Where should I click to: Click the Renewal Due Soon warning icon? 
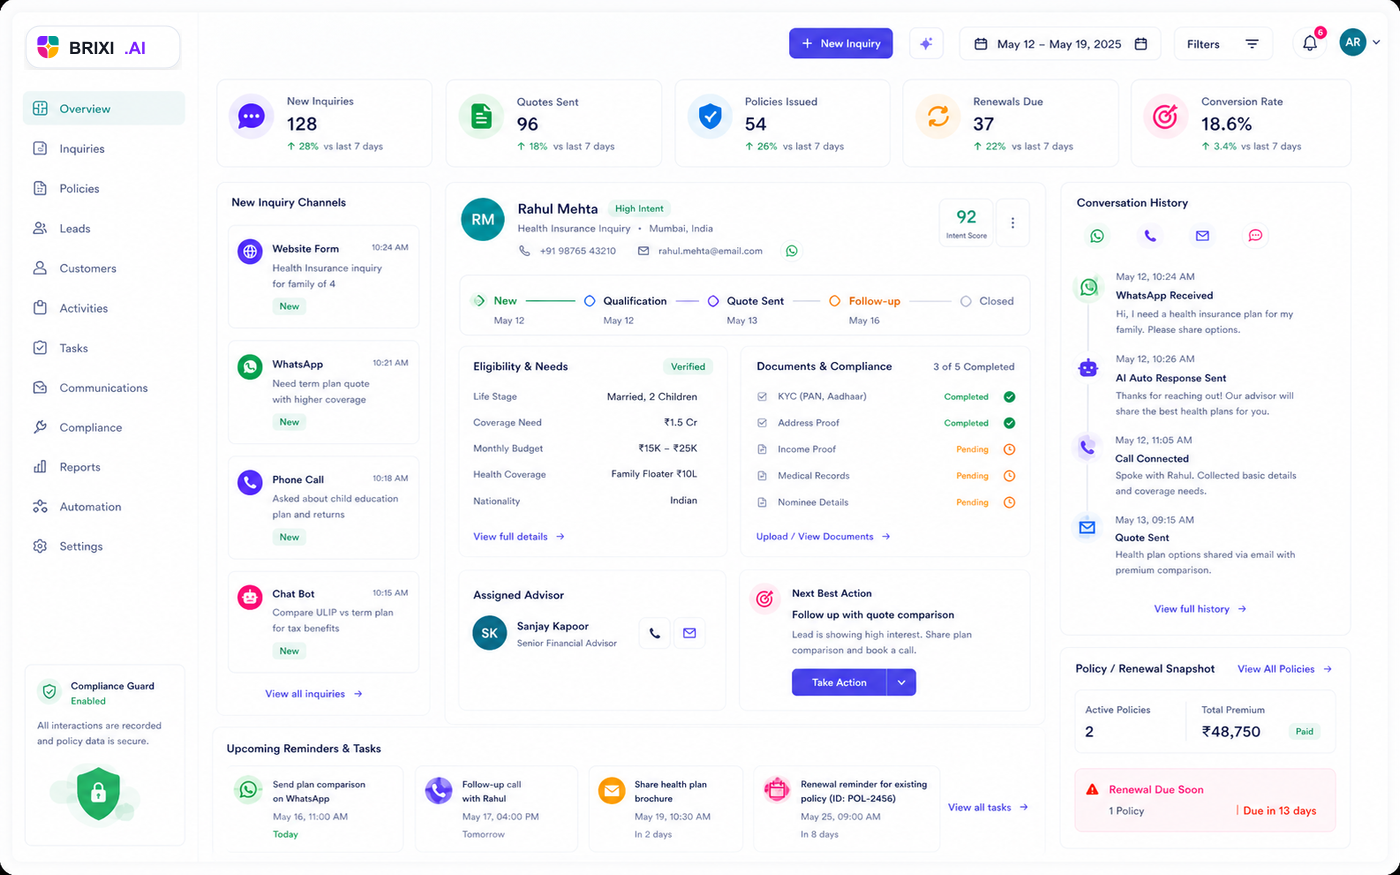(x=1092, y=789)
